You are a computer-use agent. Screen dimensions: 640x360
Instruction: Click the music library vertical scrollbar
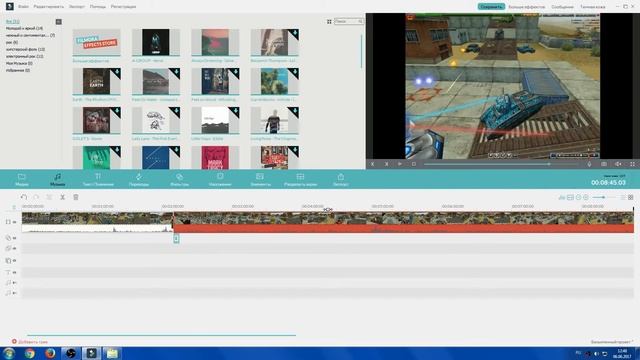coord(361,51)
